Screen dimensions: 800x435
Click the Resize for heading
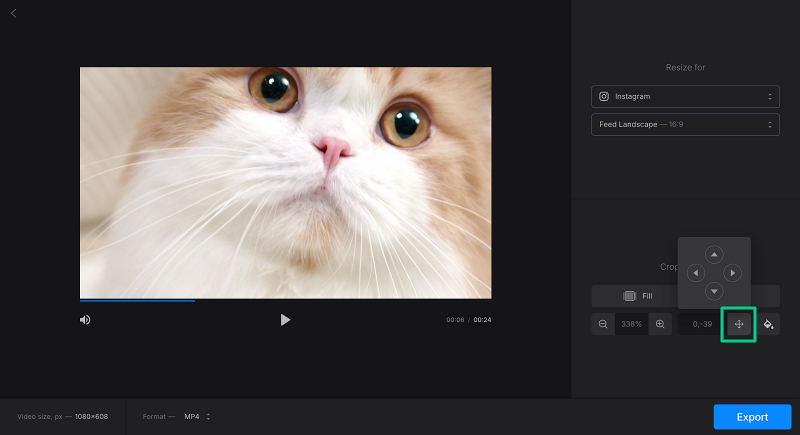click(x=685, y=67)
